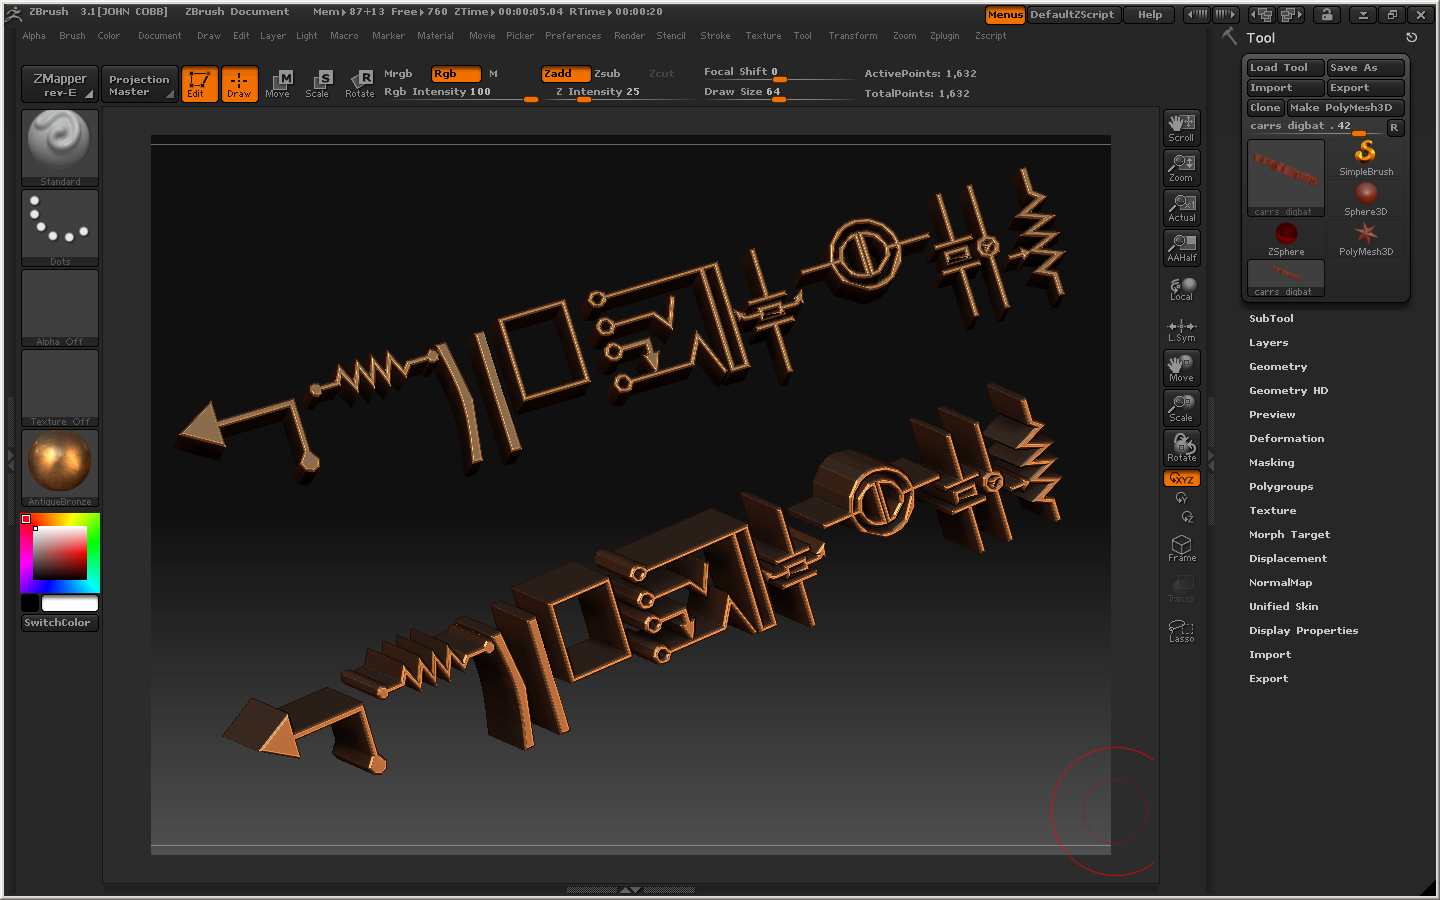
Task: Pick a color in the color picker square
Action: tap(60, 553)
